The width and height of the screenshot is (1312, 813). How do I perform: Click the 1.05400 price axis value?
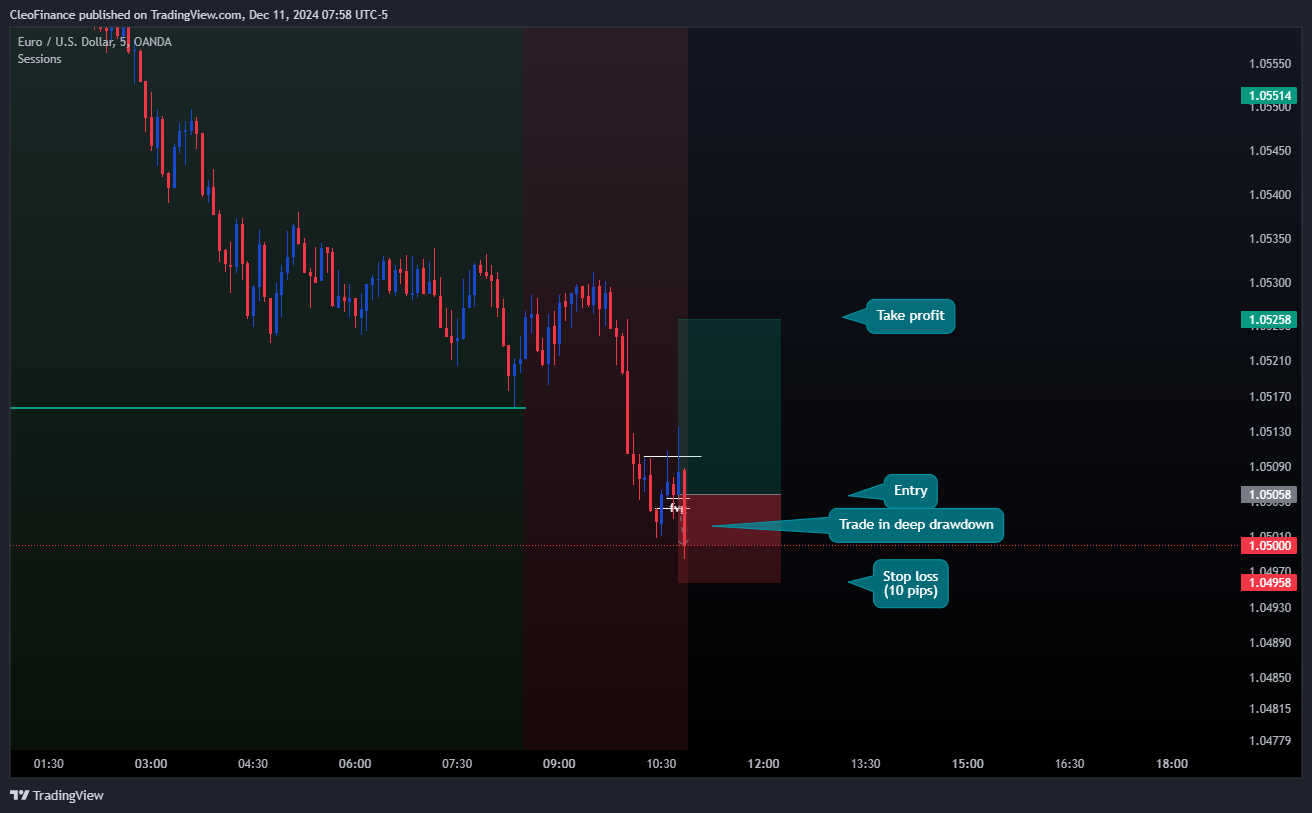coord(1269,194)
